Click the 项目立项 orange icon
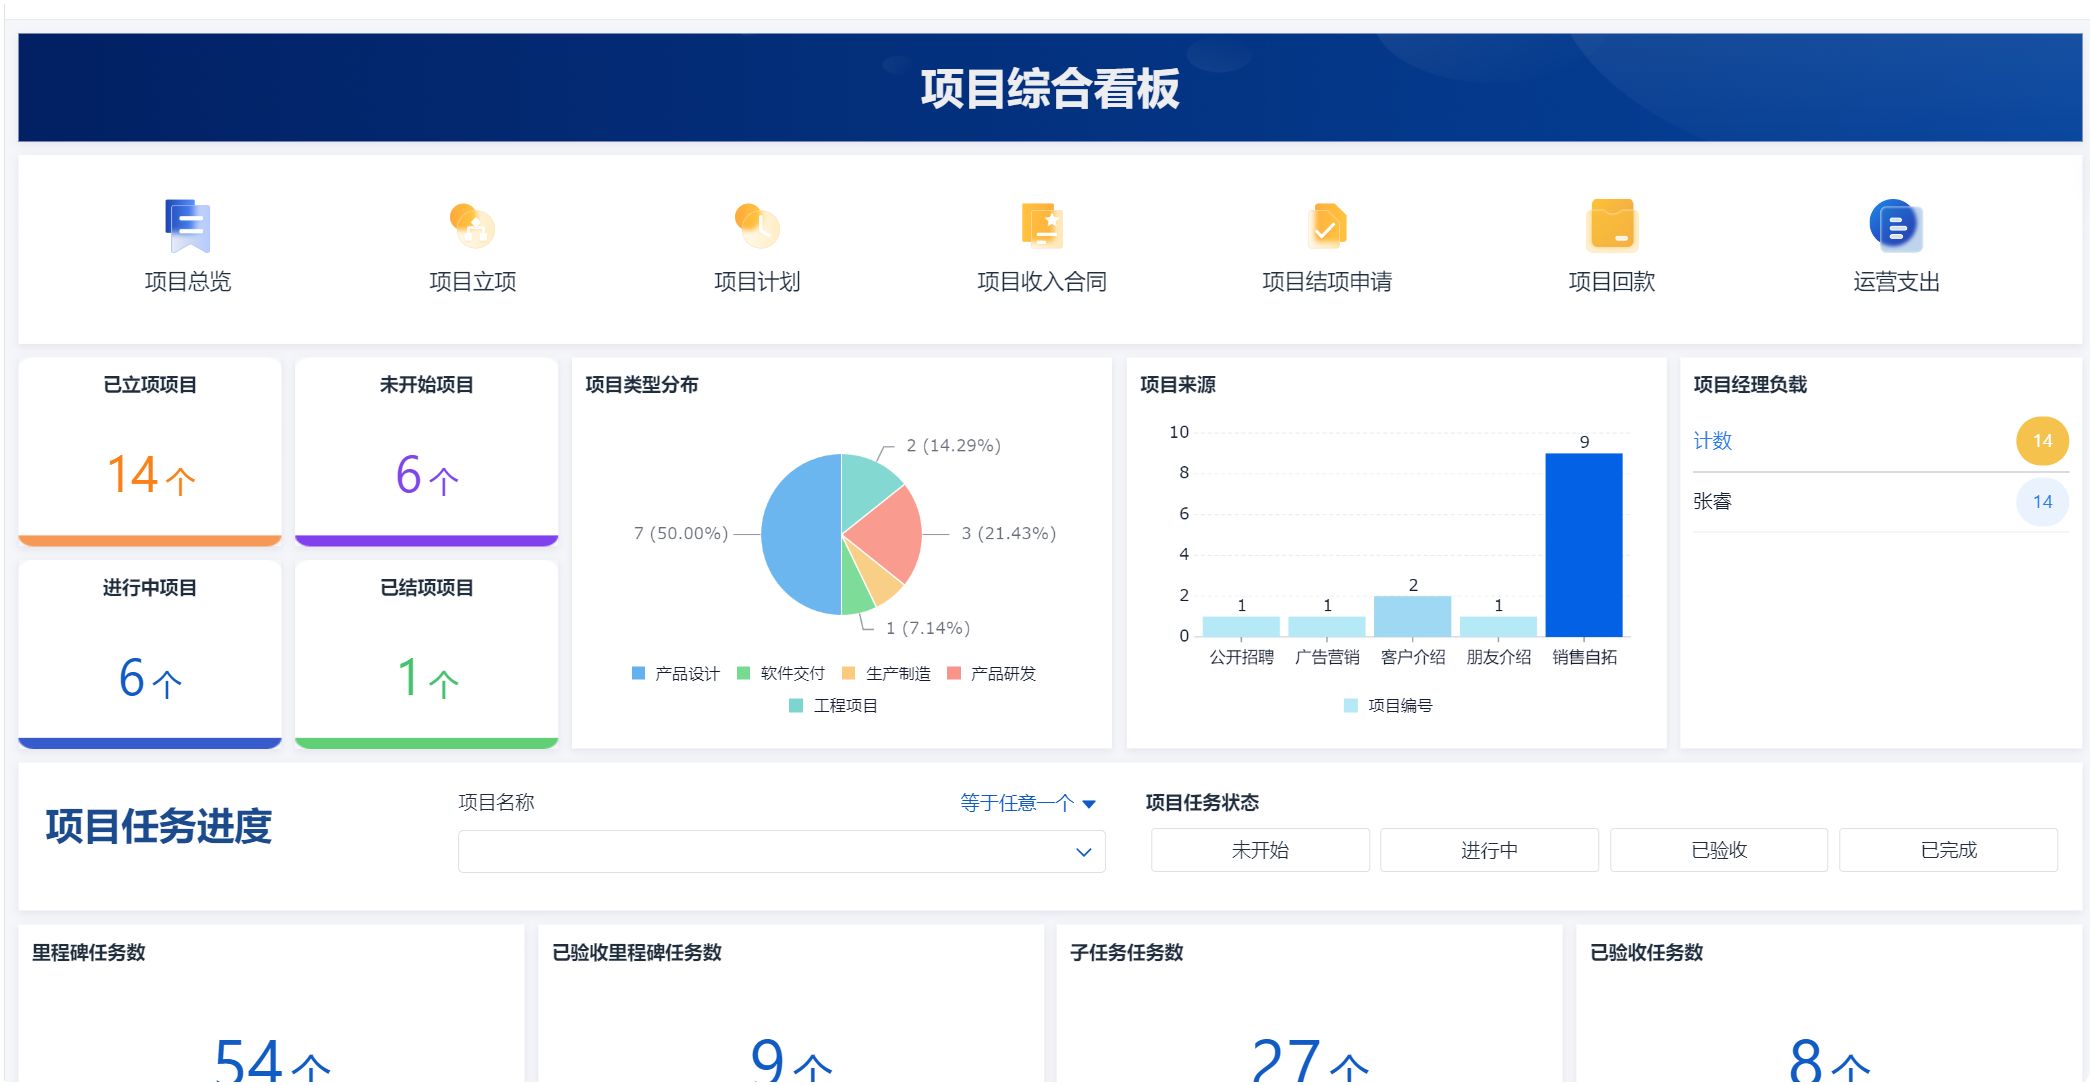2090x1085 pixels. (x=472, y=226)
